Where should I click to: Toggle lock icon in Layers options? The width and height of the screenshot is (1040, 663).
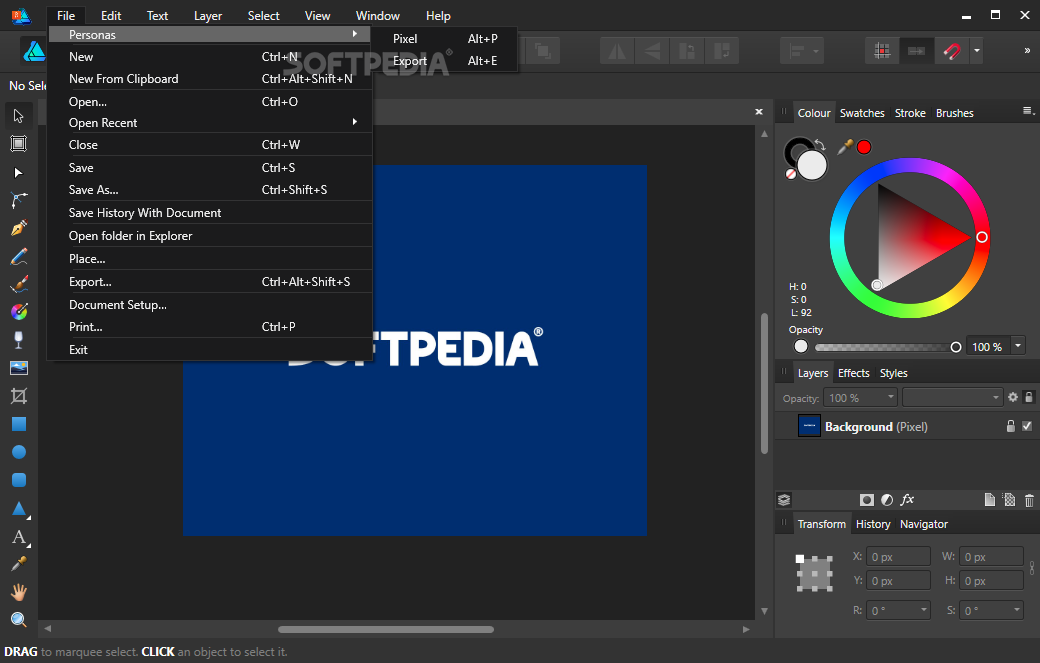point(1029,397)
